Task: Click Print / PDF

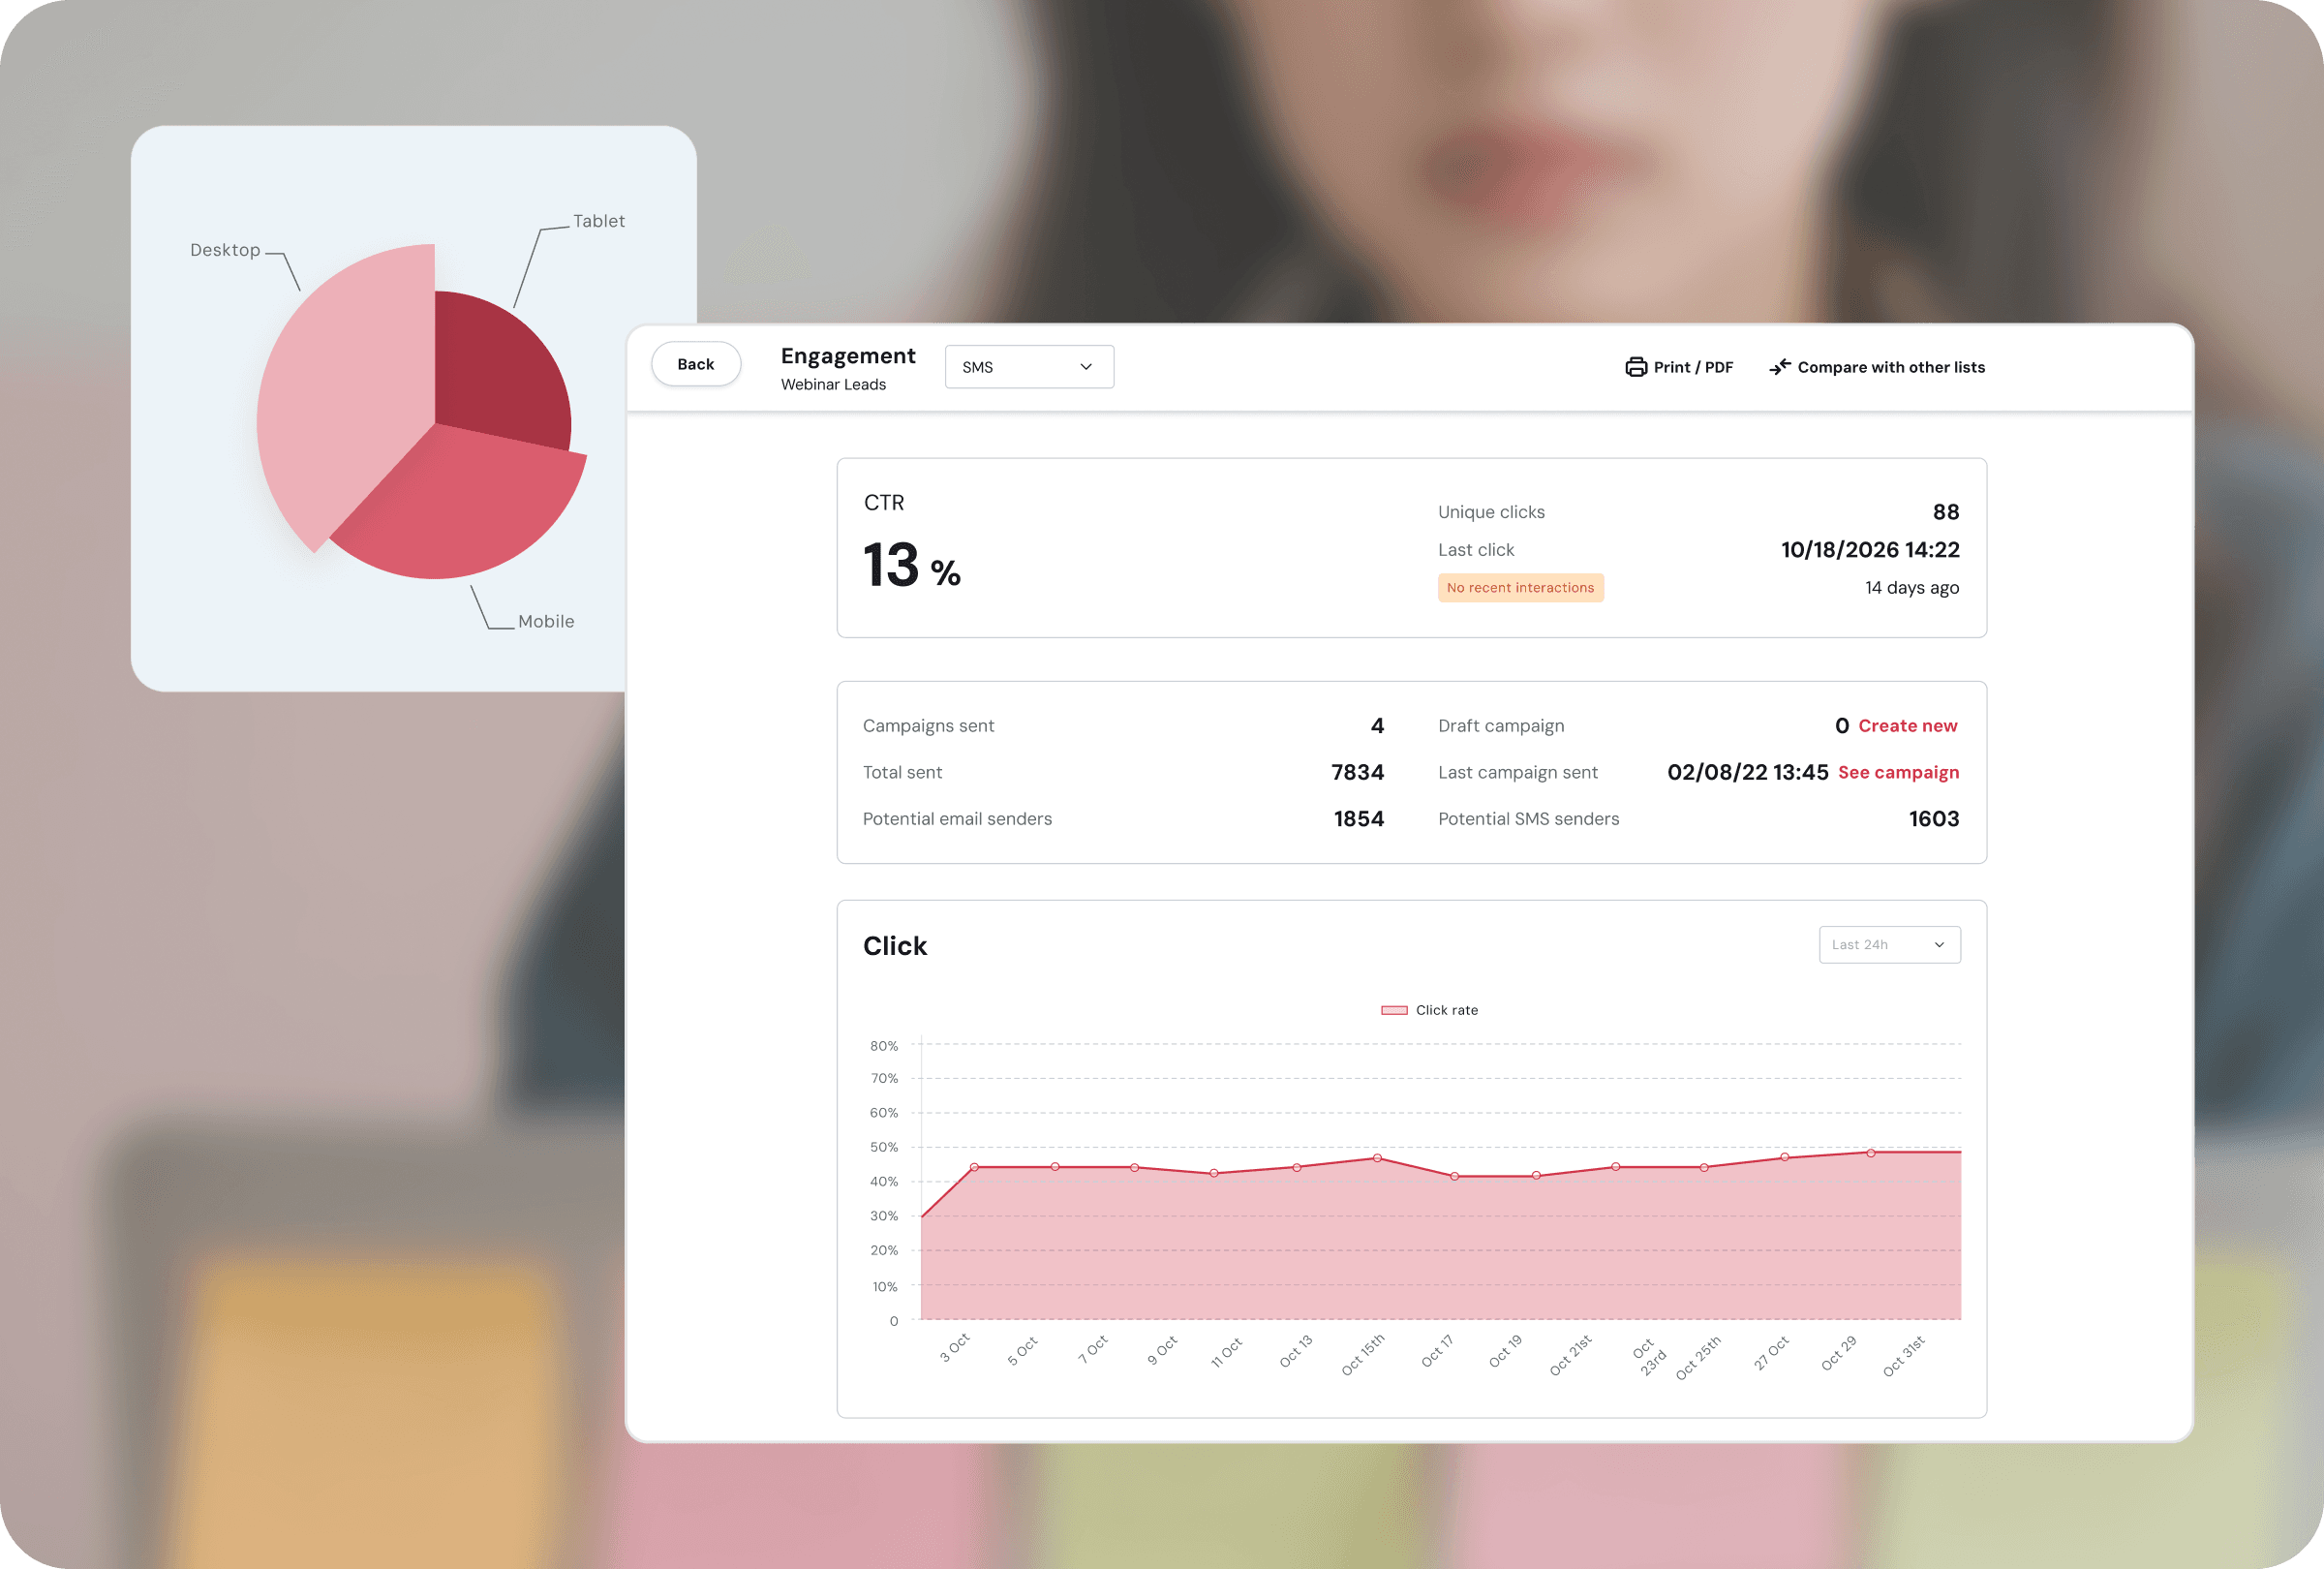Action: pos(1692,367)
